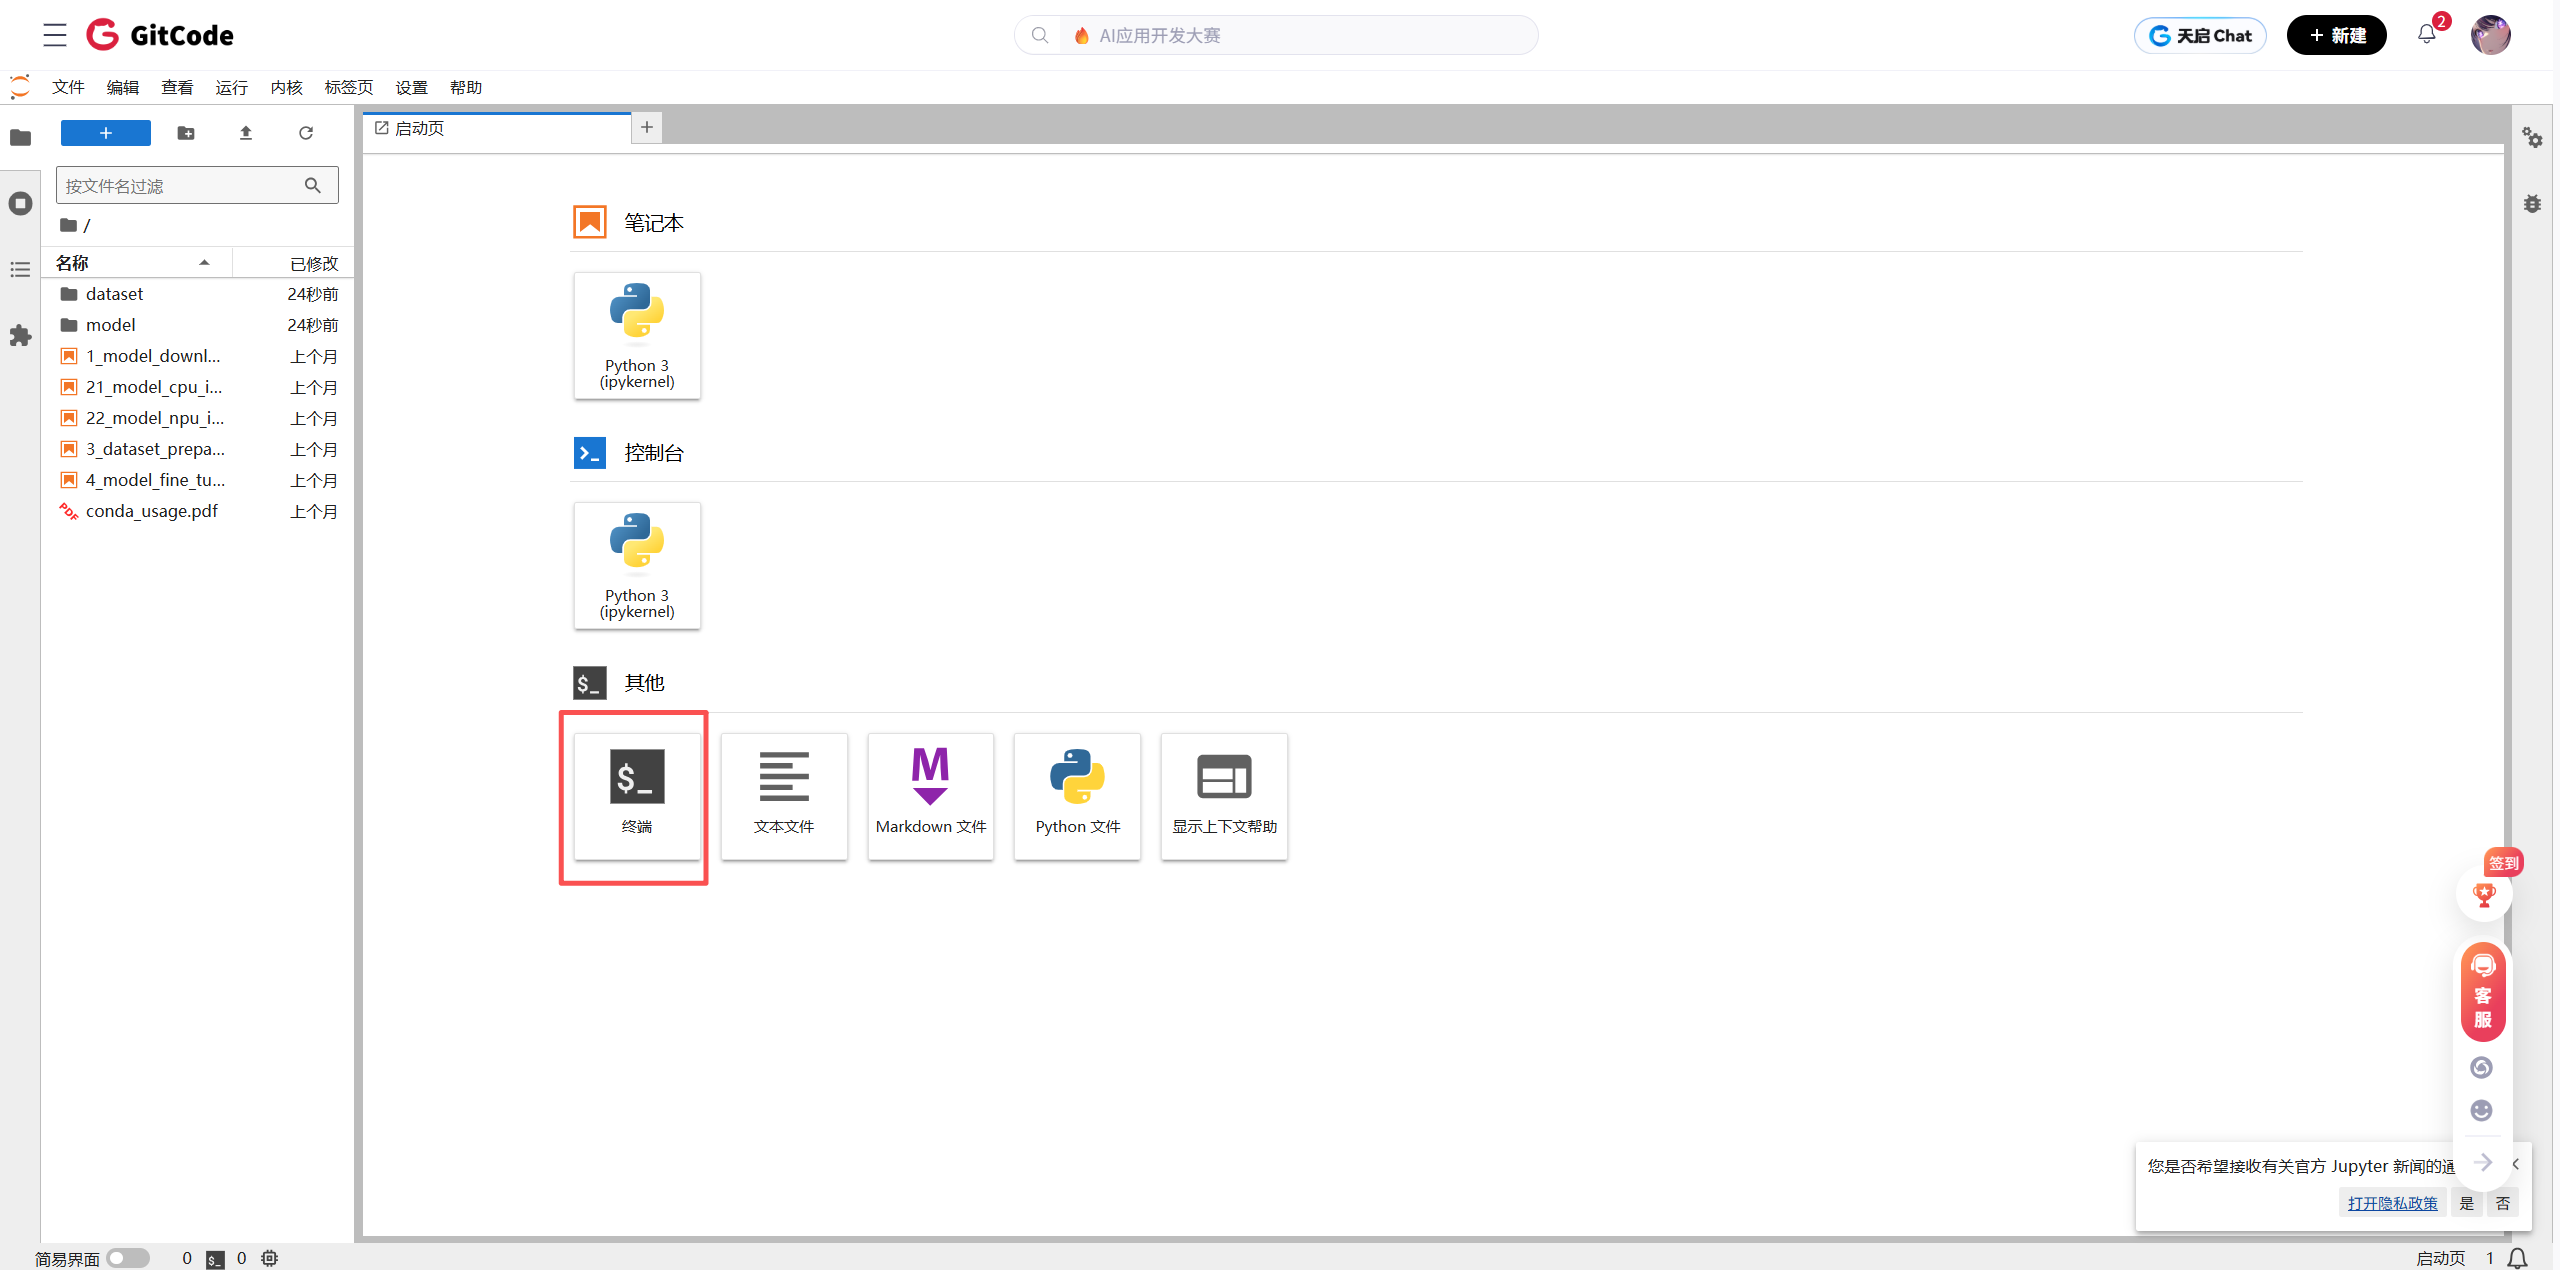Launch Python 3 notebook kernel
Viewport: 2560px width, 1270px height.
(x=637, y=335)
